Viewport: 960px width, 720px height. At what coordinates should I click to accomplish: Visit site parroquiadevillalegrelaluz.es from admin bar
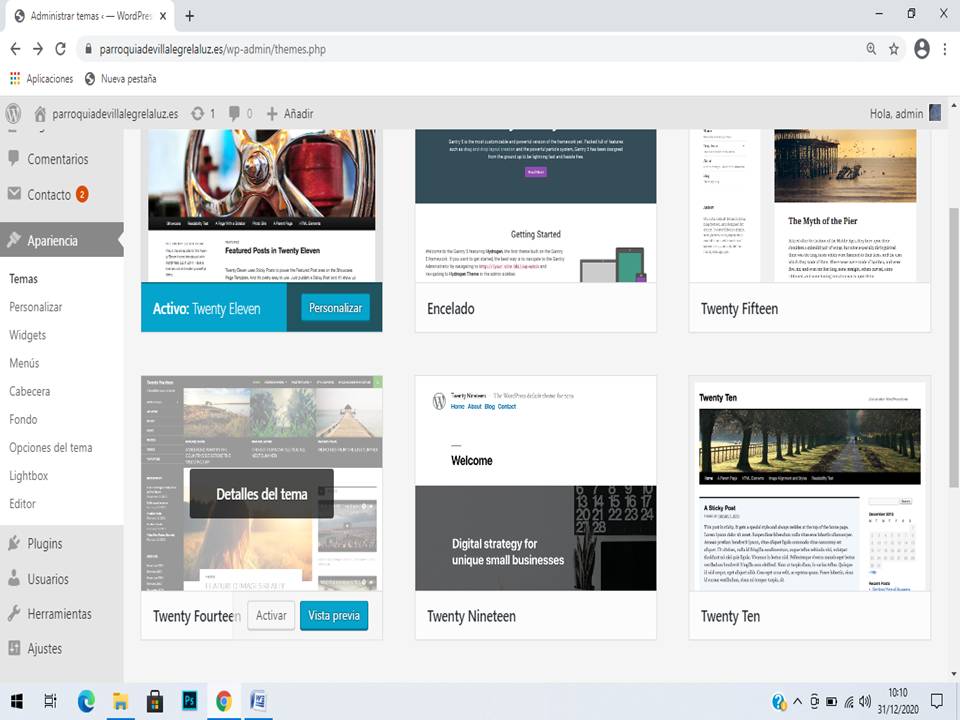point(107,114)
